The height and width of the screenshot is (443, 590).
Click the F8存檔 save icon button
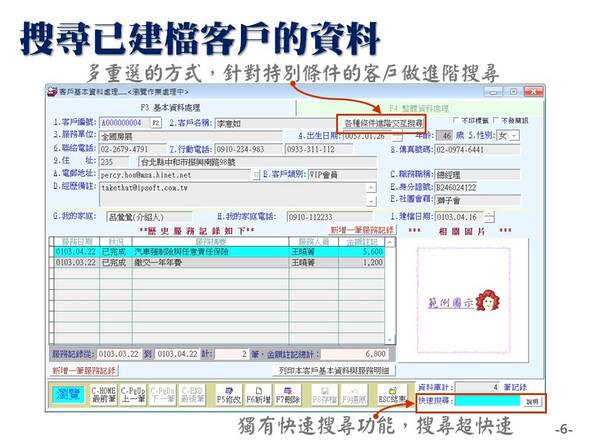(324, 394)
